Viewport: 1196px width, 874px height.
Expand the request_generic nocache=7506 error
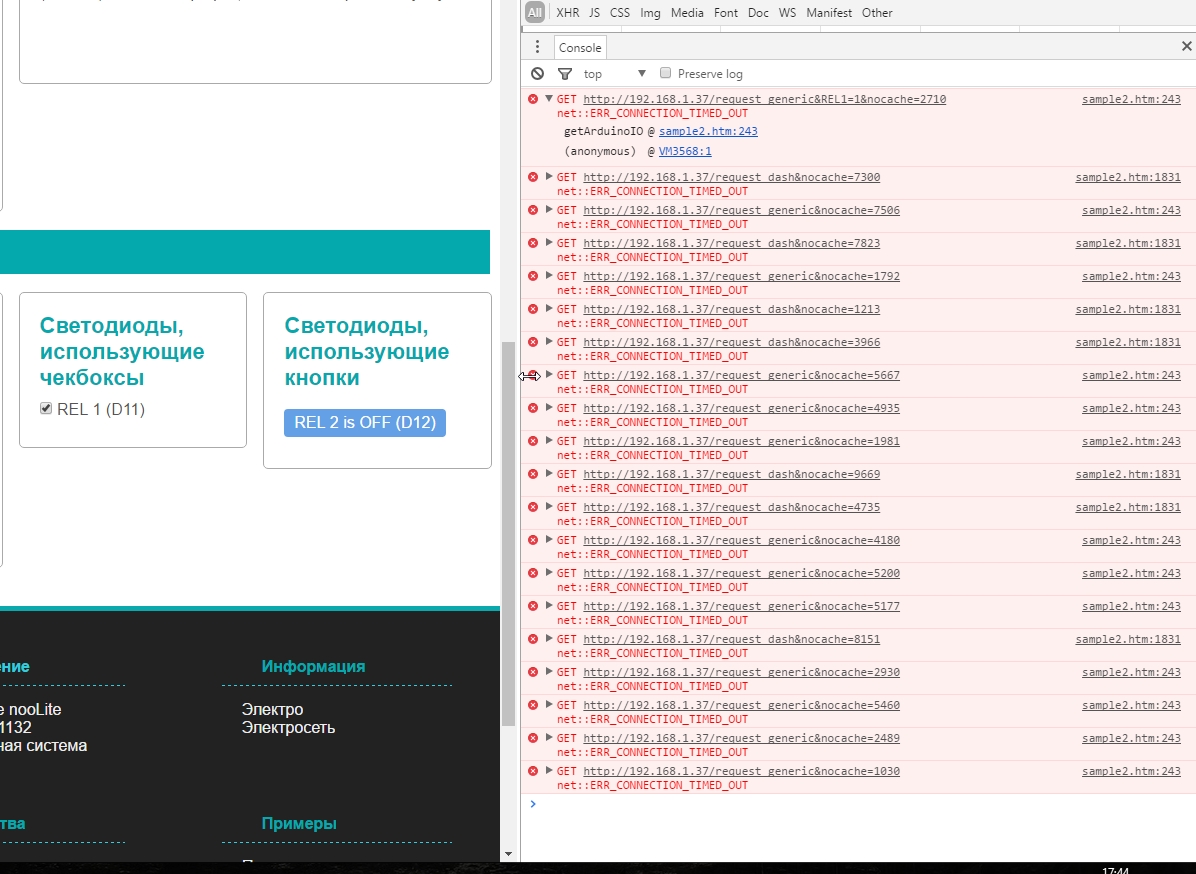pos(548,209)
